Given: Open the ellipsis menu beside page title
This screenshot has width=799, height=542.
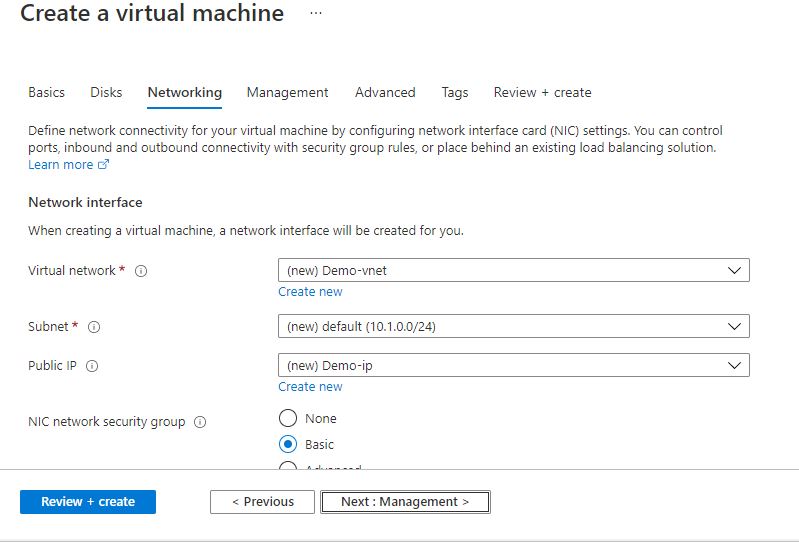Looking at the screenshot, I should click(x=316, y=14).
